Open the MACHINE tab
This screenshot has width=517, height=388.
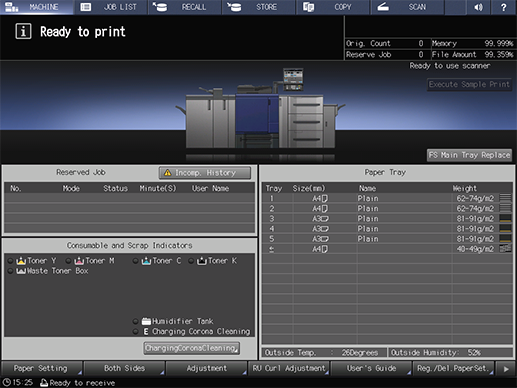[x=37, y=7]
